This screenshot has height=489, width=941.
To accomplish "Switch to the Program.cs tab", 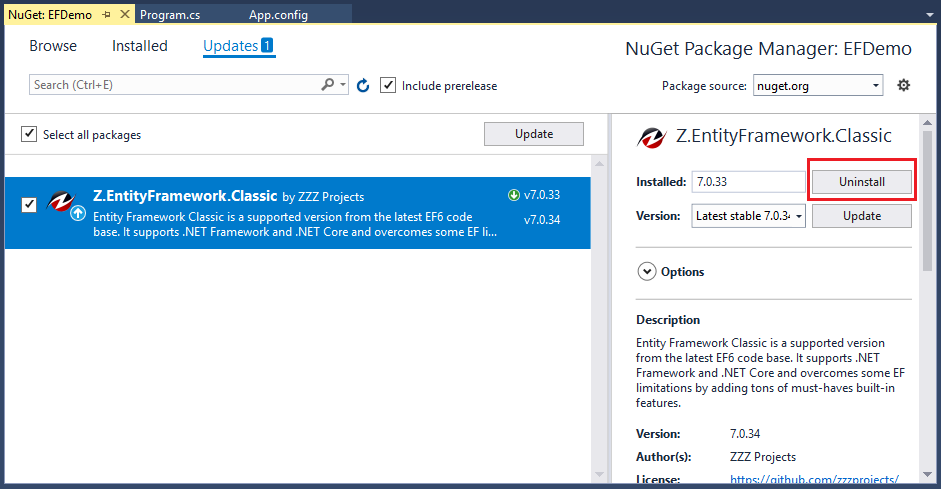I will click(x=170, y=14).
